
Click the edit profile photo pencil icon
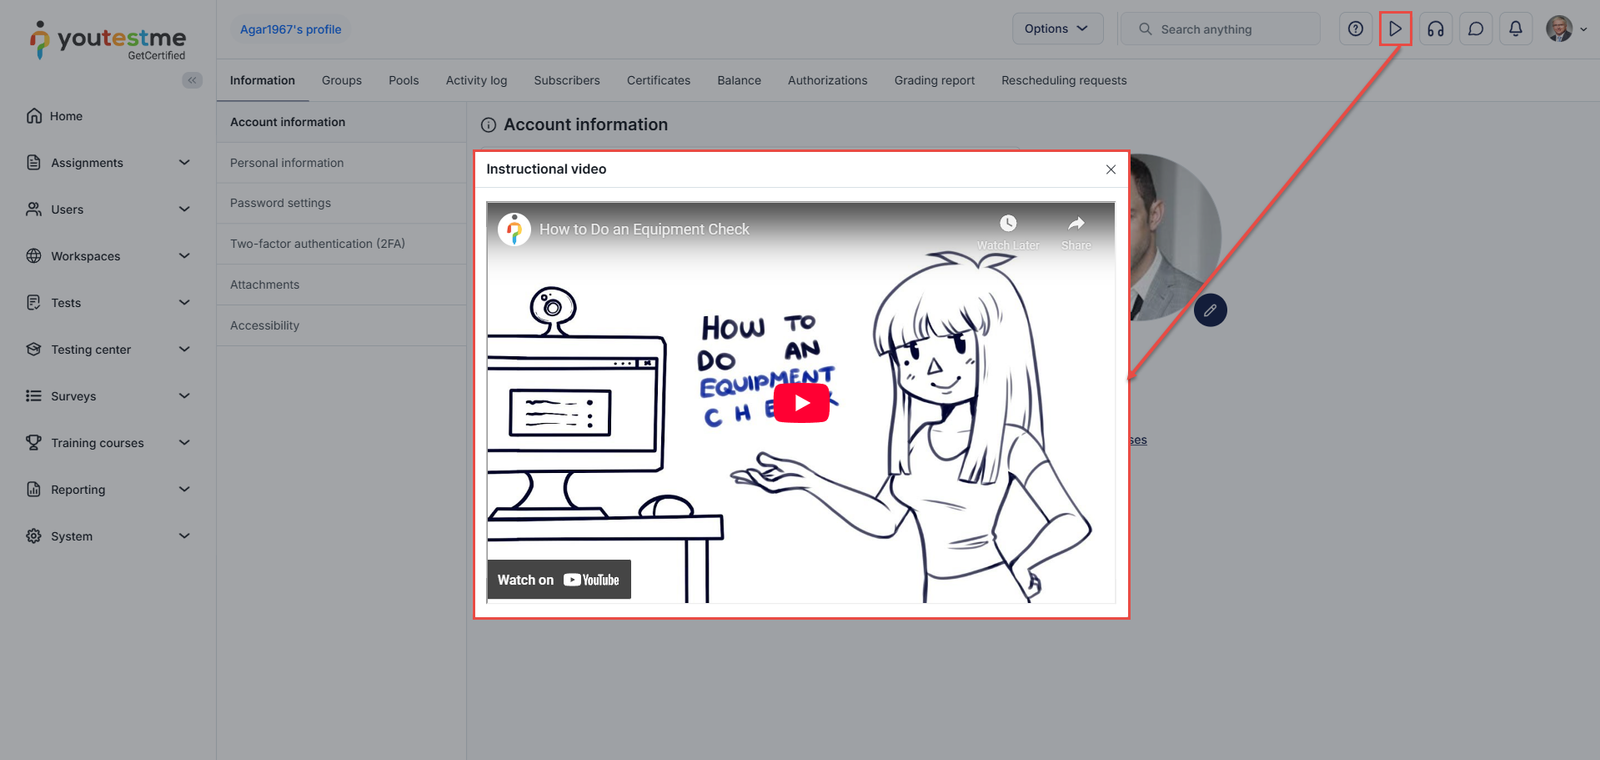1210,310
